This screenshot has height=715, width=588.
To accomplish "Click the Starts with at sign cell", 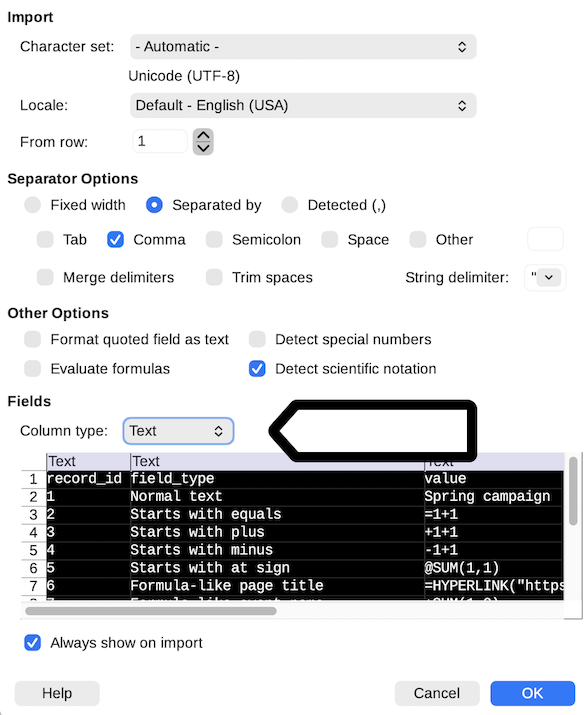I will coord(277,568).
